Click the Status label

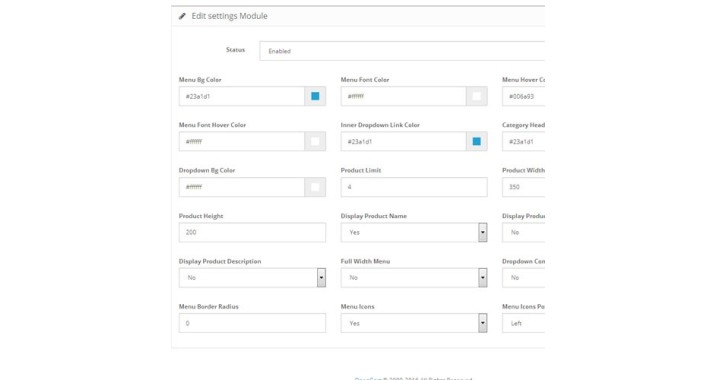(235, 50)
